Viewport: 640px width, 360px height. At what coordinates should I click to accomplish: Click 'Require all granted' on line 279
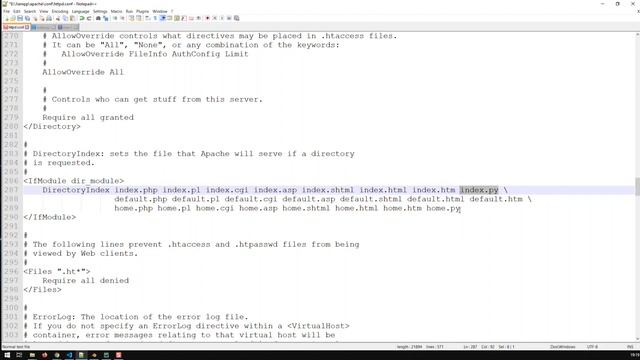click(x=88, y=118)
